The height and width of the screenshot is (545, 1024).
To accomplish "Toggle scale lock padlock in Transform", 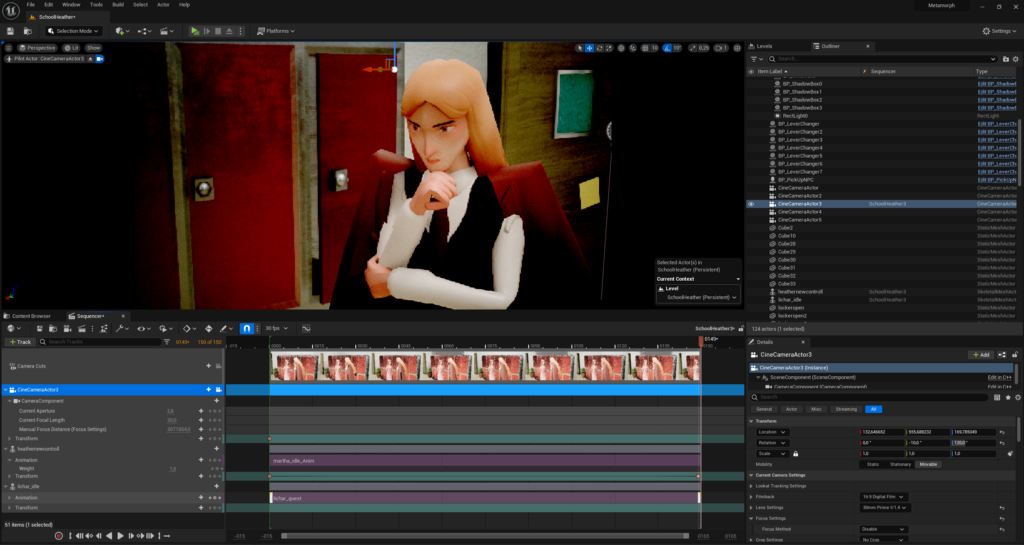I will (795, 454).
